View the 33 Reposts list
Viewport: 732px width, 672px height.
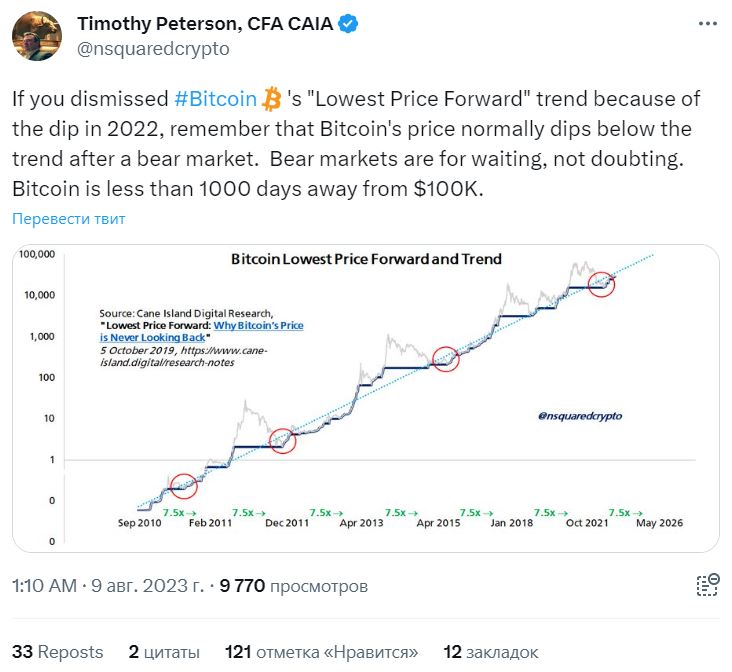click(x=57, y=652)
